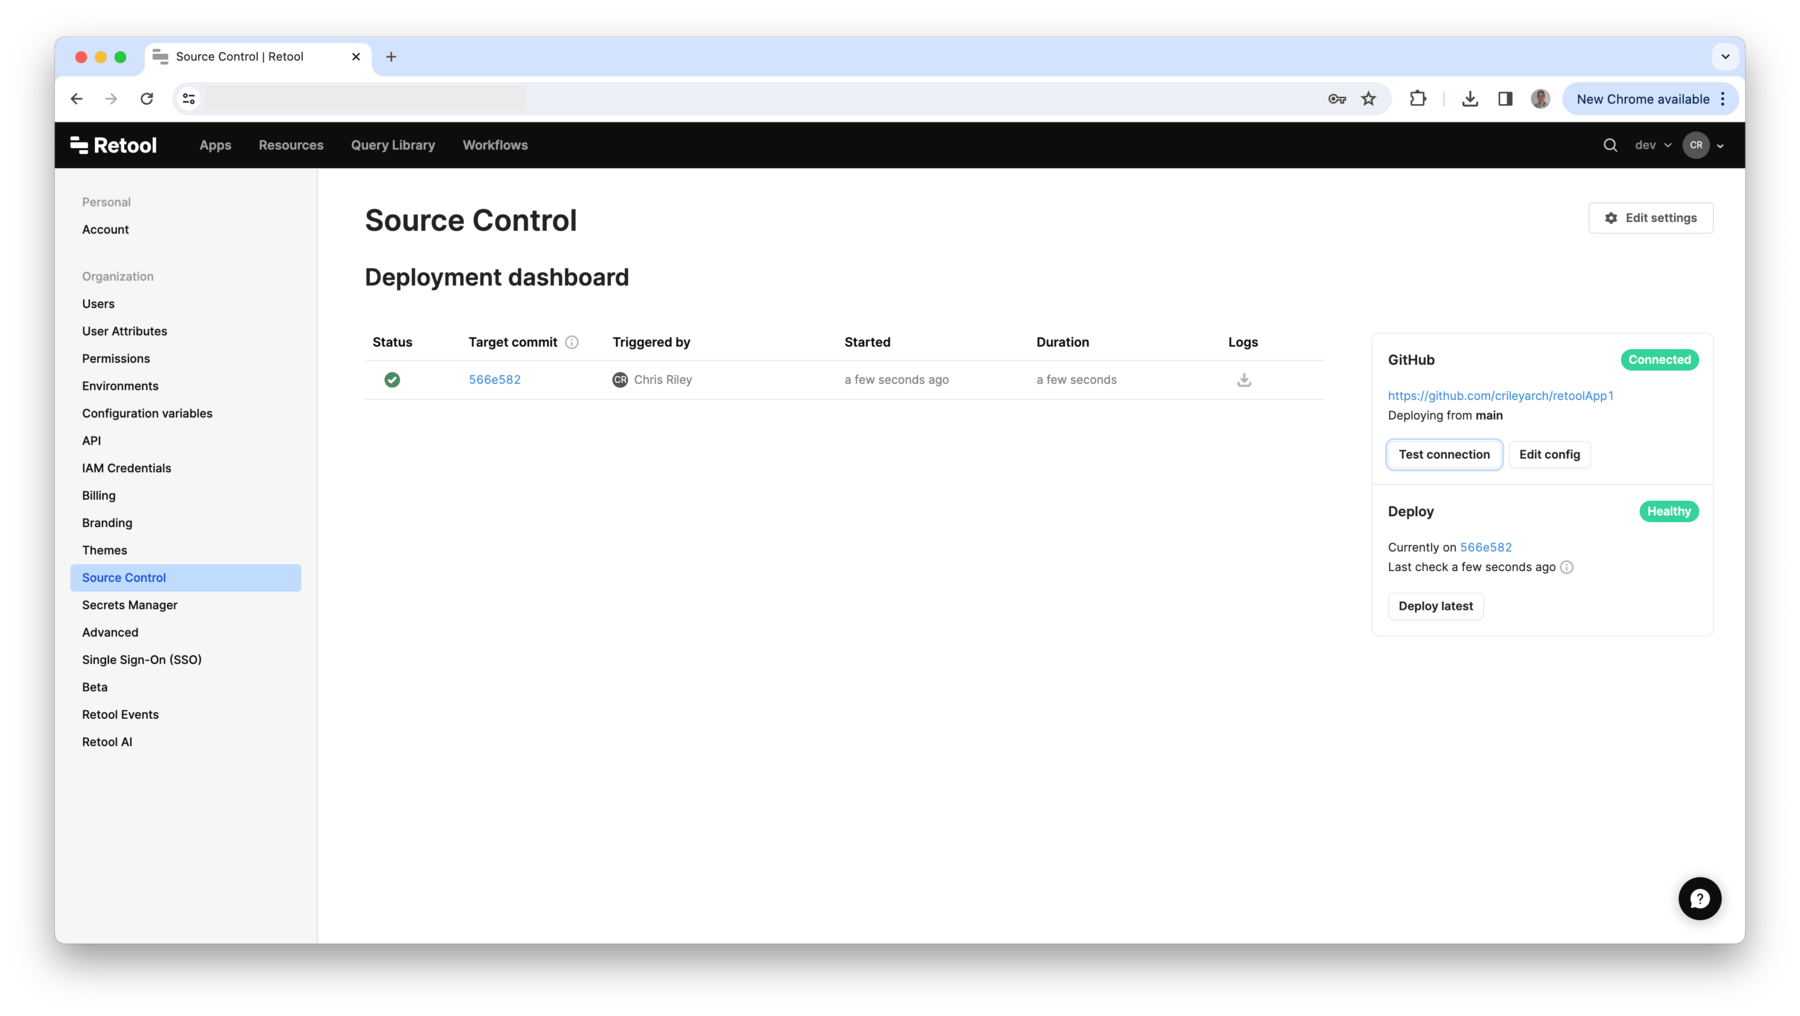This screenshot has height=1016, width=1800.
Task: Open Workflows
Action: point(495,145)
